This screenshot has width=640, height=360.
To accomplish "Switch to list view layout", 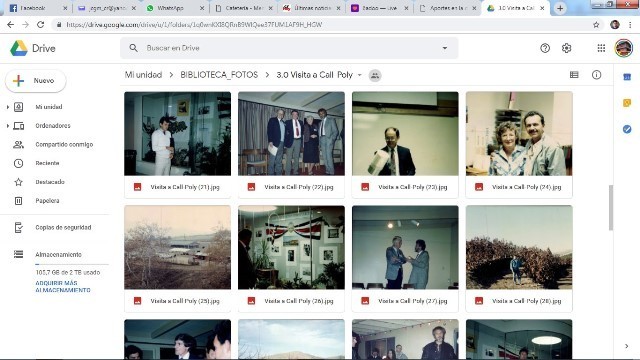I will (574, 75).
